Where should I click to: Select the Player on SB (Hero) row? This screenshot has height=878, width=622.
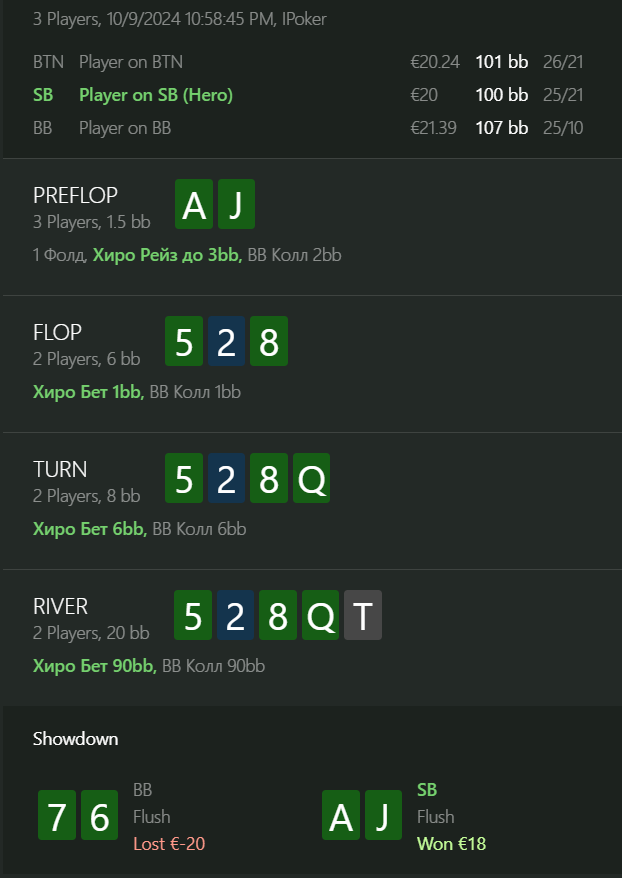pos(155,95)
